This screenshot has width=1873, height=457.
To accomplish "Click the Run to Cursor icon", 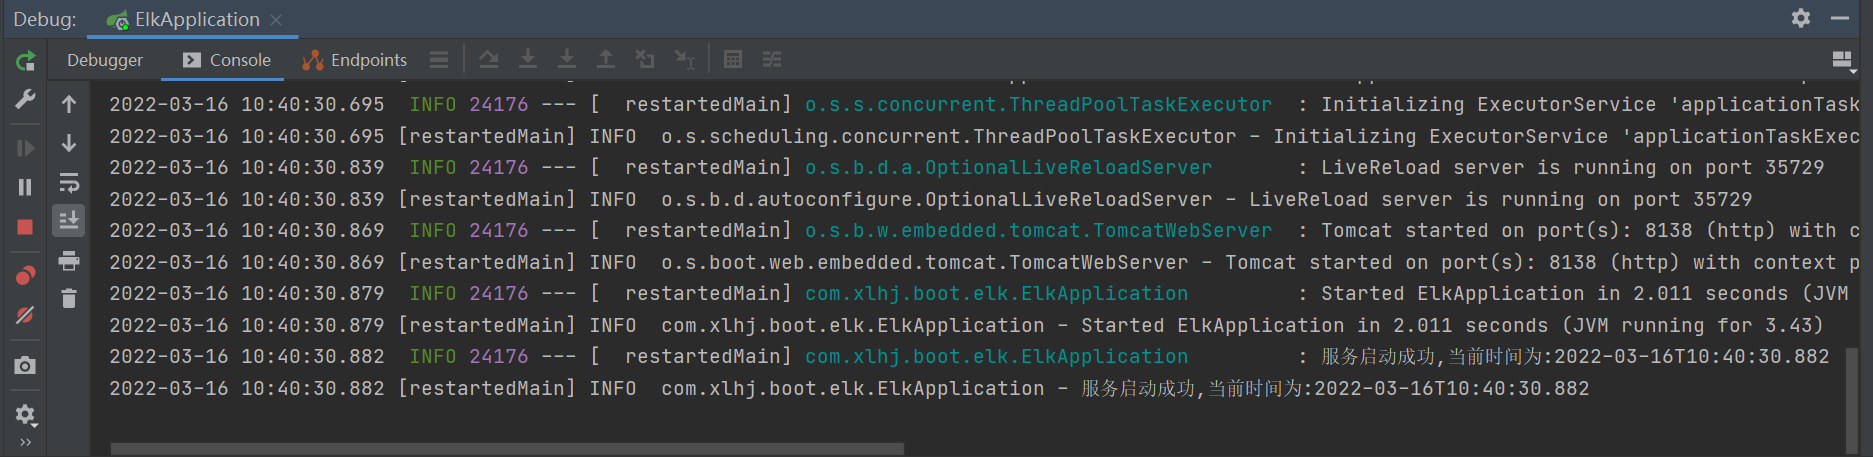I will coord(684,60).
